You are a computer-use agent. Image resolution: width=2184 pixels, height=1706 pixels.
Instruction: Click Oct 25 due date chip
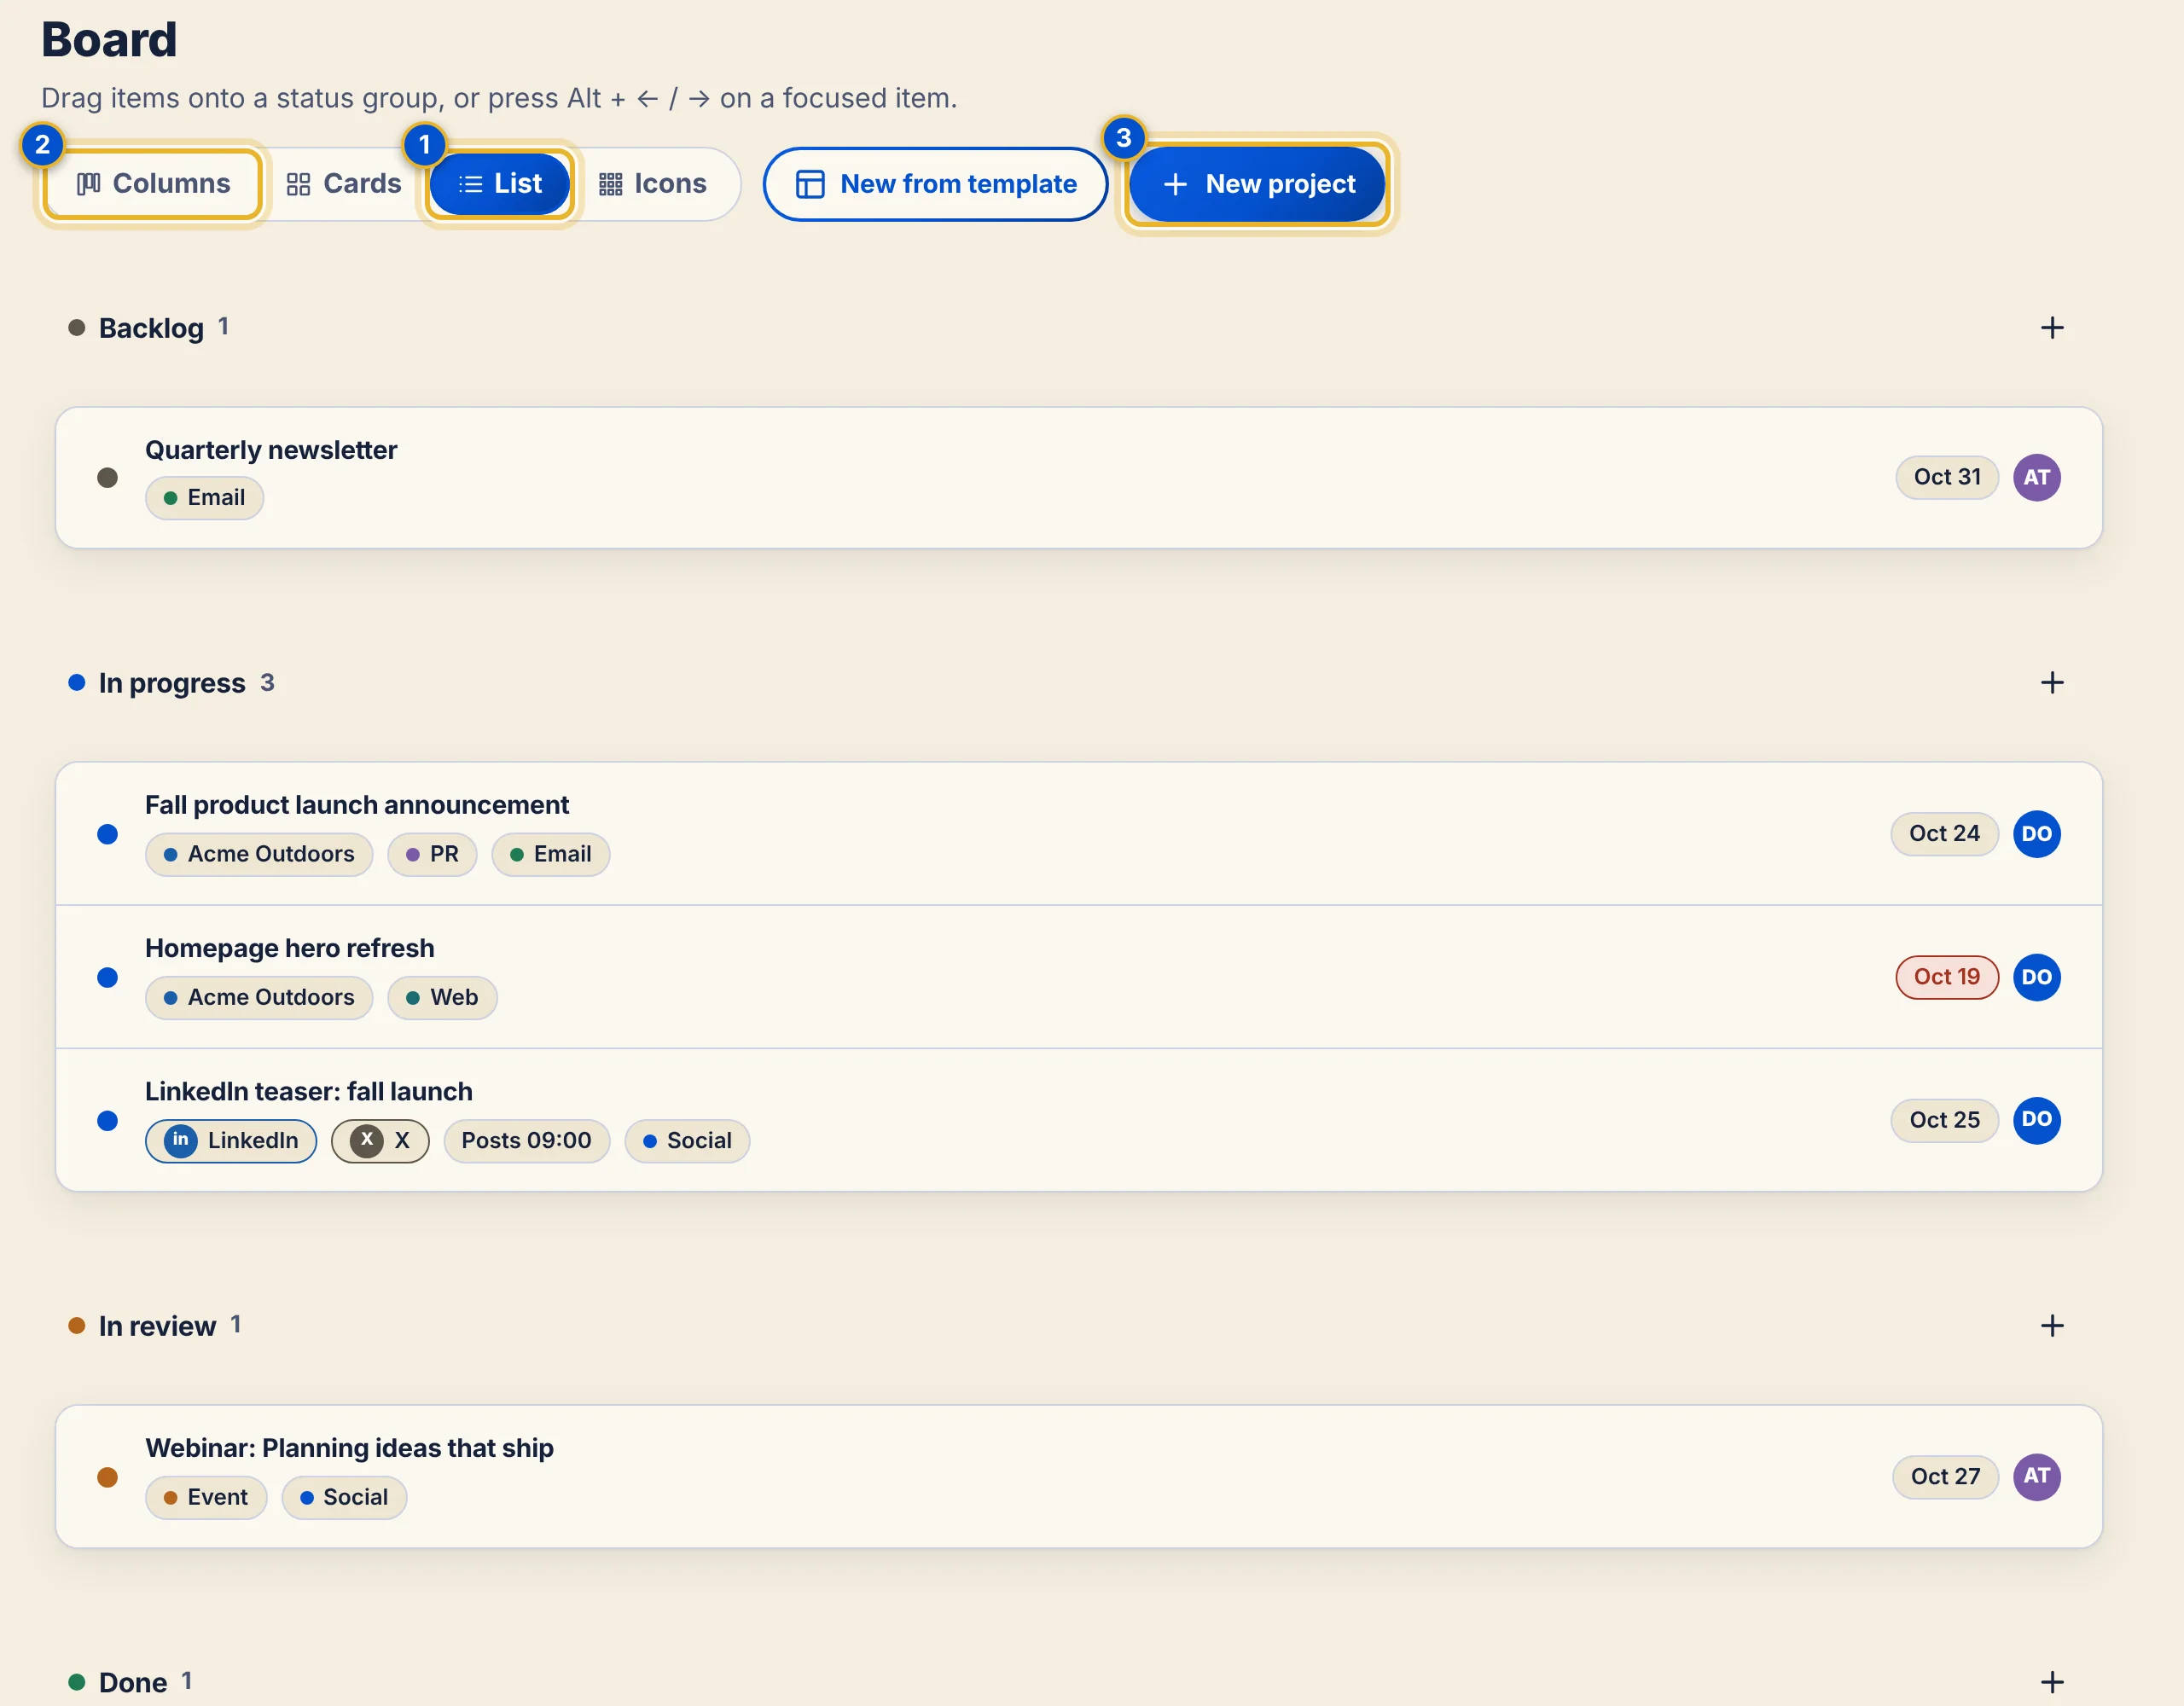(1944, 1120)
